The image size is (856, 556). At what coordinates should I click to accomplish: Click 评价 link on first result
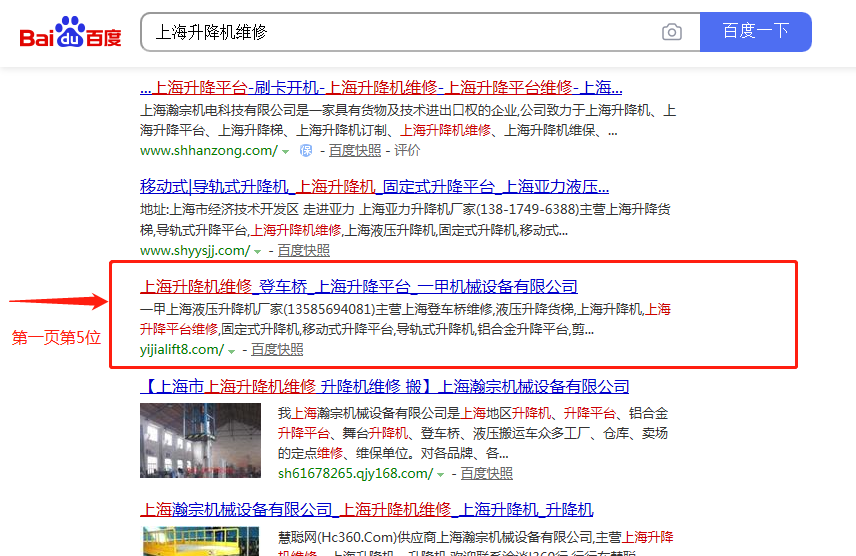click(407, 151)
